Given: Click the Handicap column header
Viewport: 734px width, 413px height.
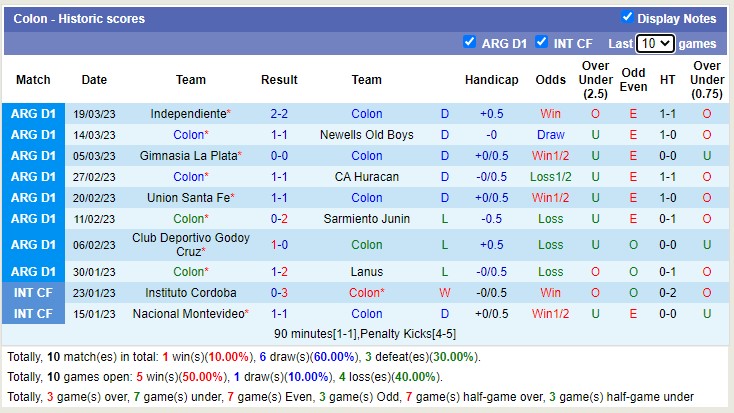Looking at the screenshot, I should (x=491, y=80).
